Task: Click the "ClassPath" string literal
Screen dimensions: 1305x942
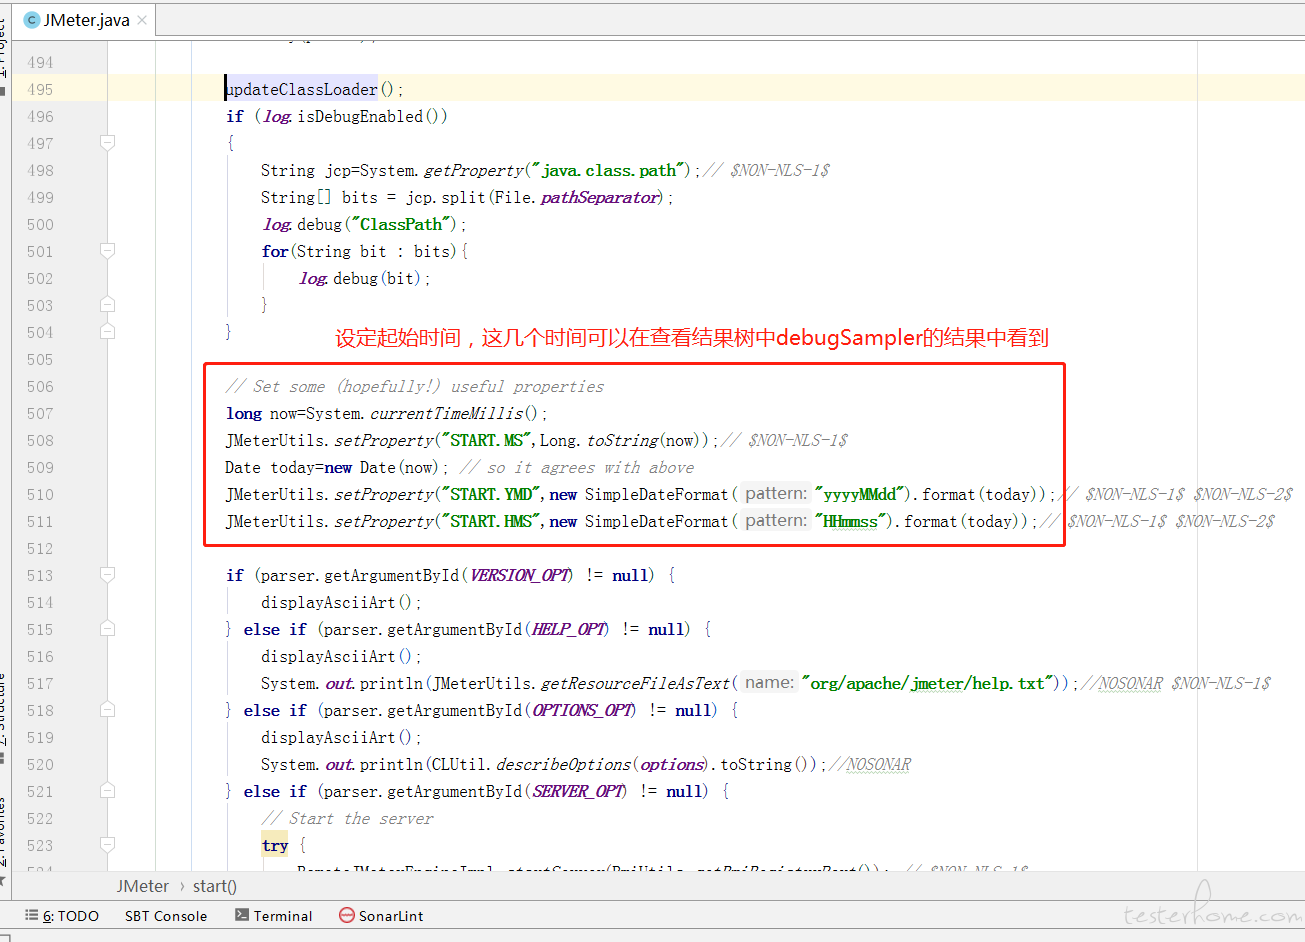Action: pos(403,224)
